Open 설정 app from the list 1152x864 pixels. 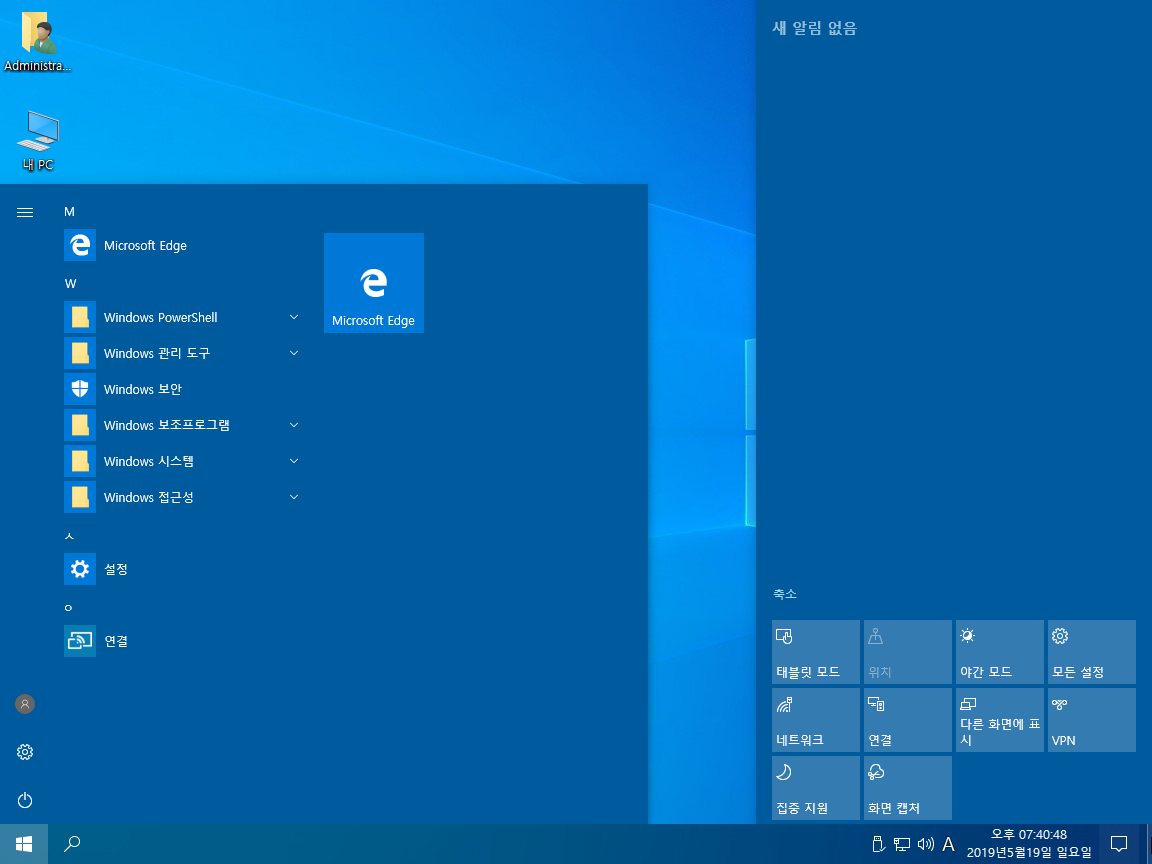(181, 569)
